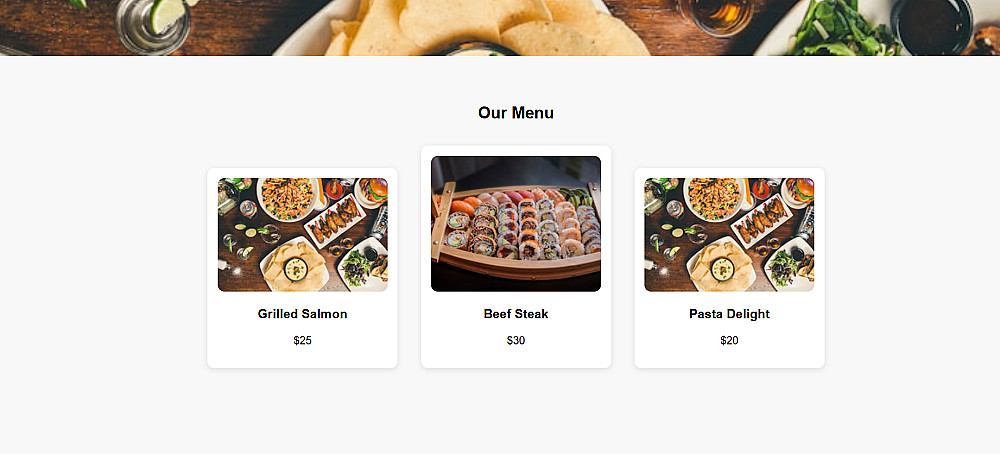Open the Pasta Delight food photo
The image size is (1000, 454).
click(x=729, y=235)
